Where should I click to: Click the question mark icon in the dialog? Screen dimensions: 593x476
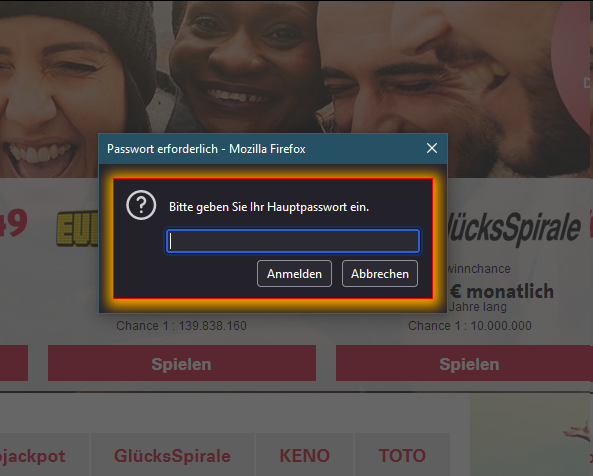pyautogui.click(x=141, y=205)
